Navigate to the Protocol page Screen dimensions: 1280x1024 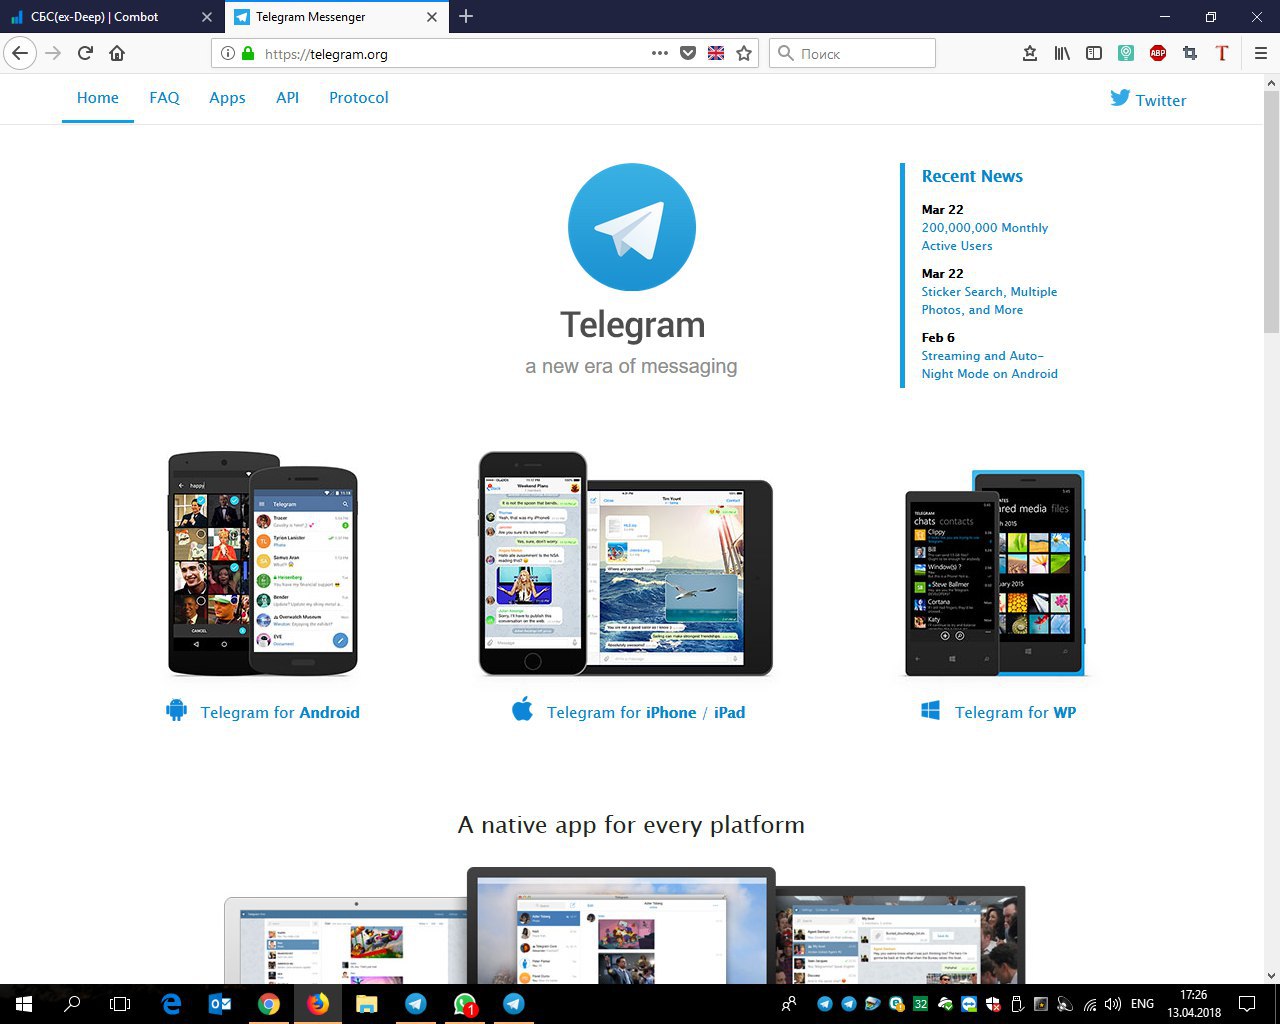coord(359,98)
